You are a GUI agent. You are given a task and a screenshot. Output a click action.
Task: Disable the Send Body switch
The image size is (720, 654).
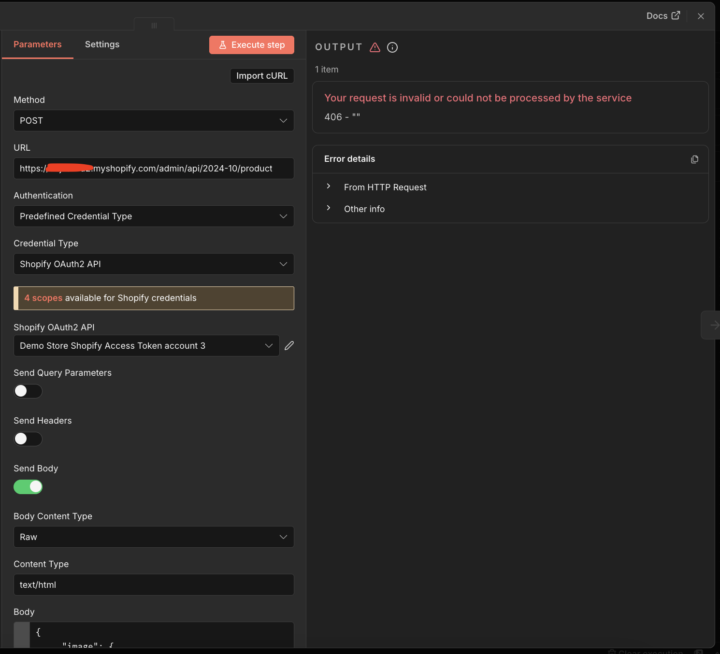(28, 487)
